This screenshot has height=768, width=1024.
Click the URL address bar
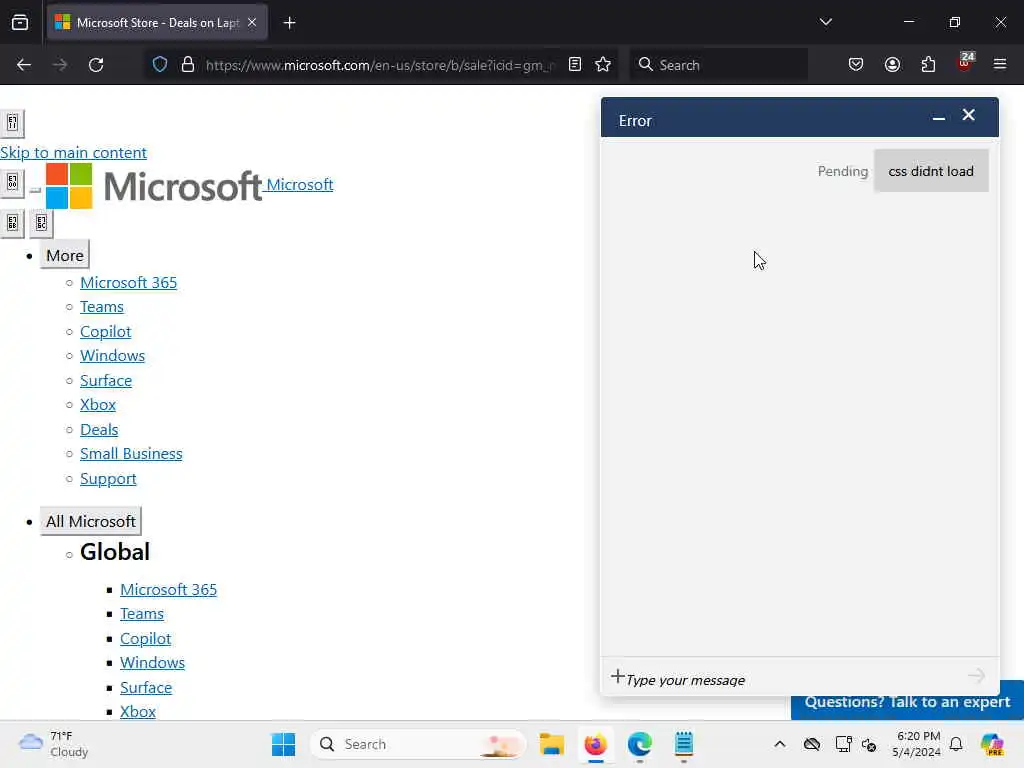[x=380, y=65]
